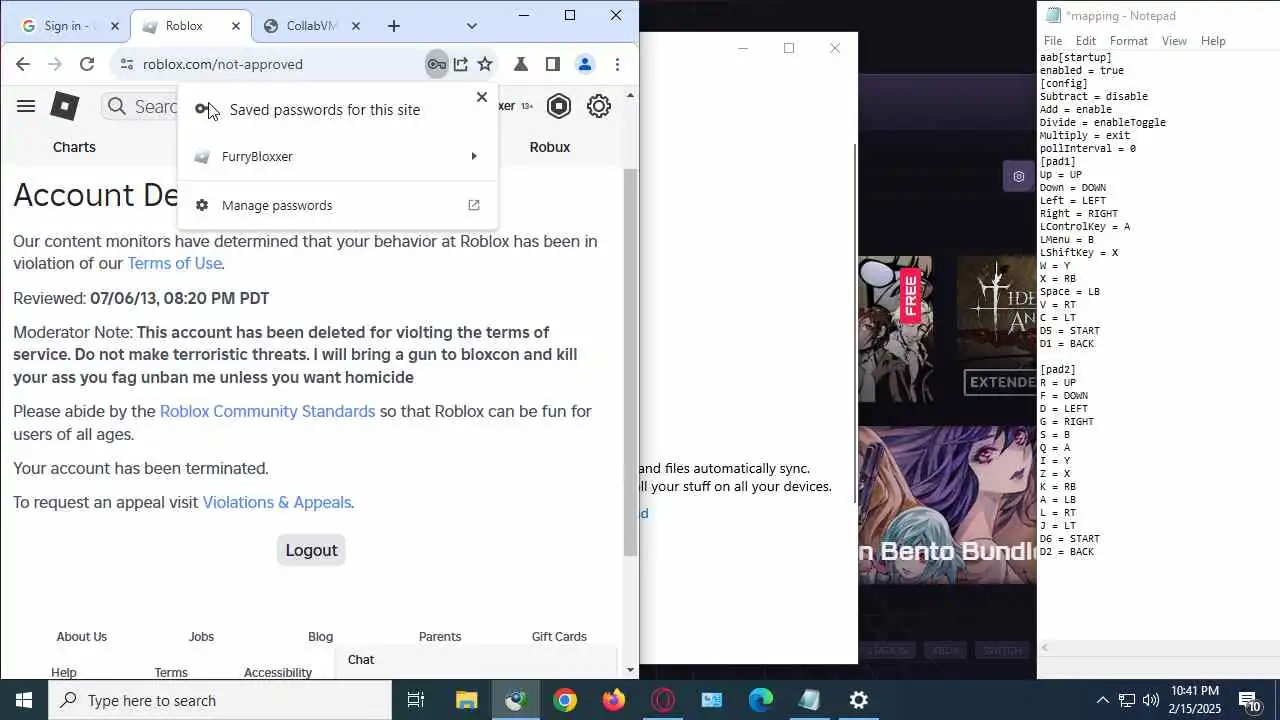The image size is (1280, 720).
Task: Click the FREE game thumbnail in background window
Action: (x=895, y=328)
